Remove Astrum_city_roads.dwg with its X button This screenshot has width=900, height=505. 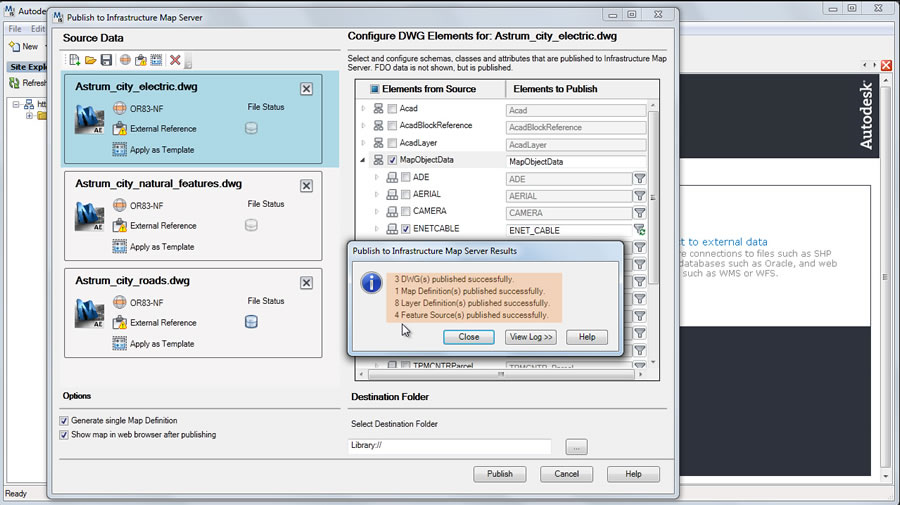(x=307, y=283)
